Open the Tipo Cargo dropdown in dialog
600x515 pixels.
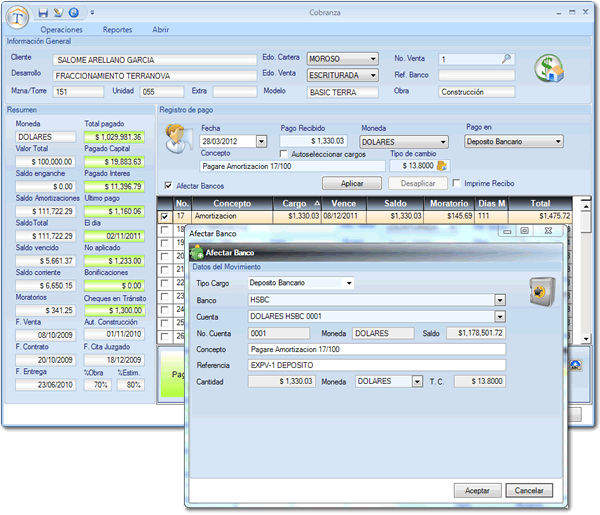pyautogui.click(x=349, y=283)
